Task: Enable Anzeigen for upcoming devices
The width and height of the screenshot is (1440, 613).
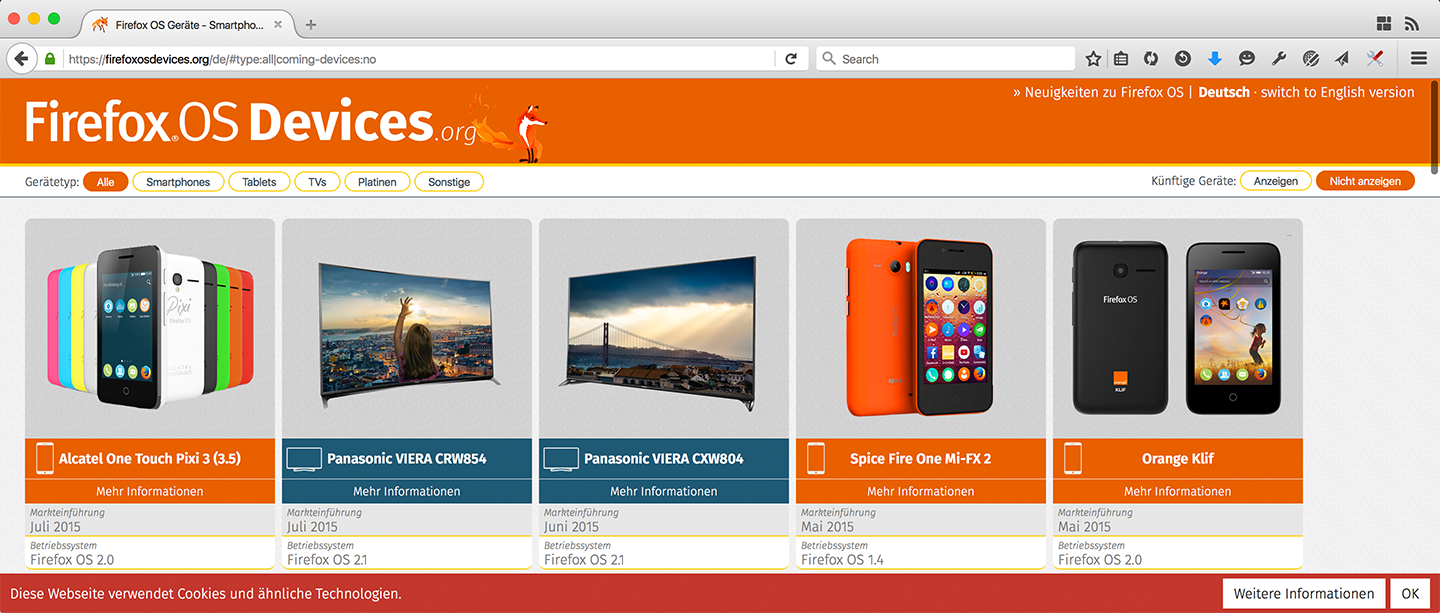Action: coord(1275,181)
